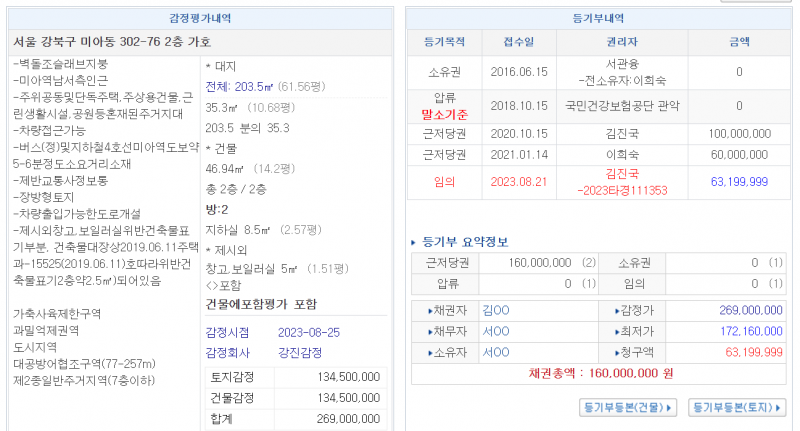The width and height of the screenshot is (800, 431).
Task: Click the 말소기준 red label
Action: click(444, 114)
